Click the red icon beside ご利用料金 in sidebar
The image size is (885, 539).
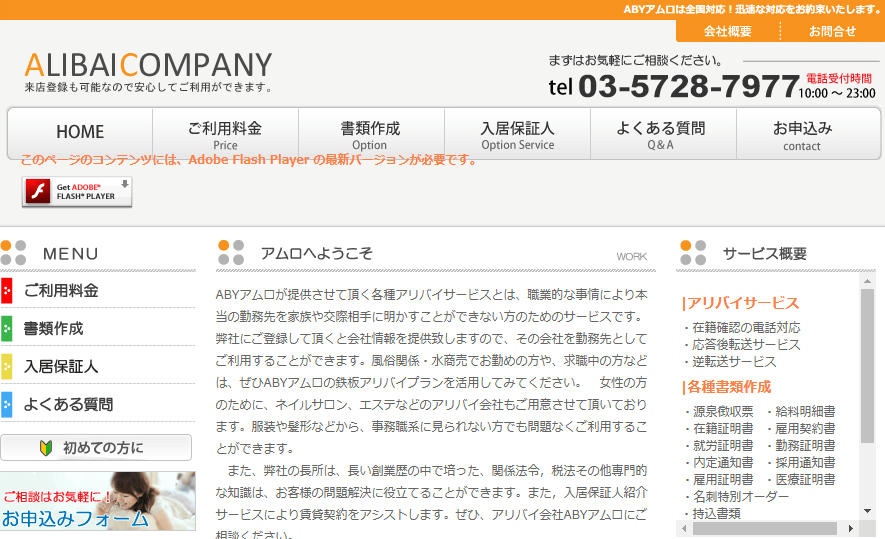click(7, 291)
